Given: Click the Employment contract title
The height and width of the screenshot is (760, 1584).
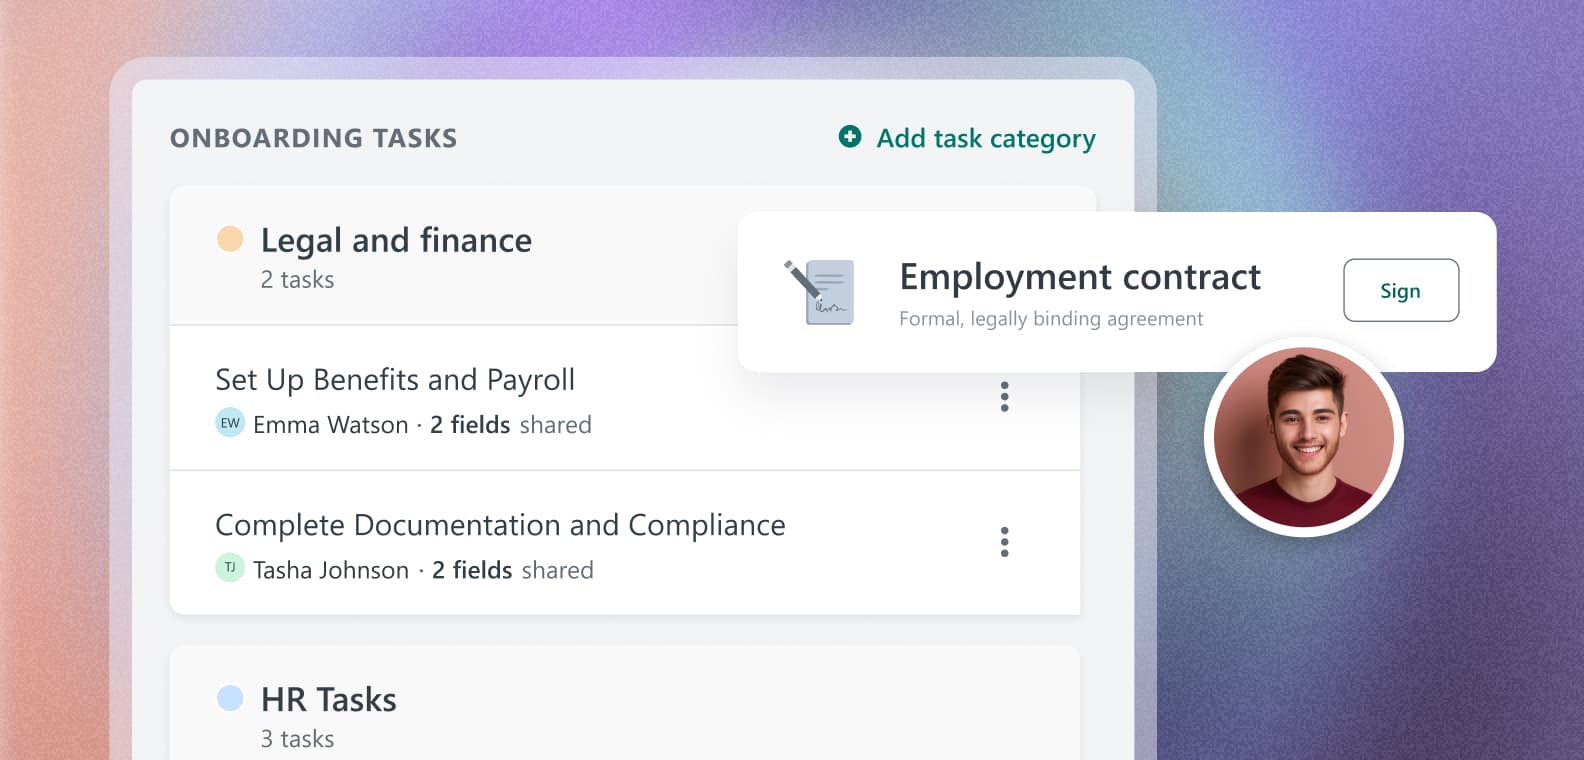Looking at the screenshot, I should 1080,277.
